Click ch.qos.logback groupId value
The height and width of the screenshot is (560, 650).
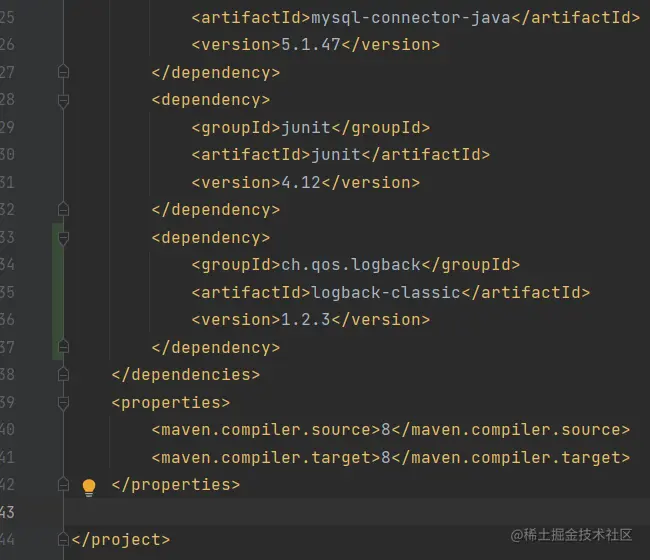point(351,265)
